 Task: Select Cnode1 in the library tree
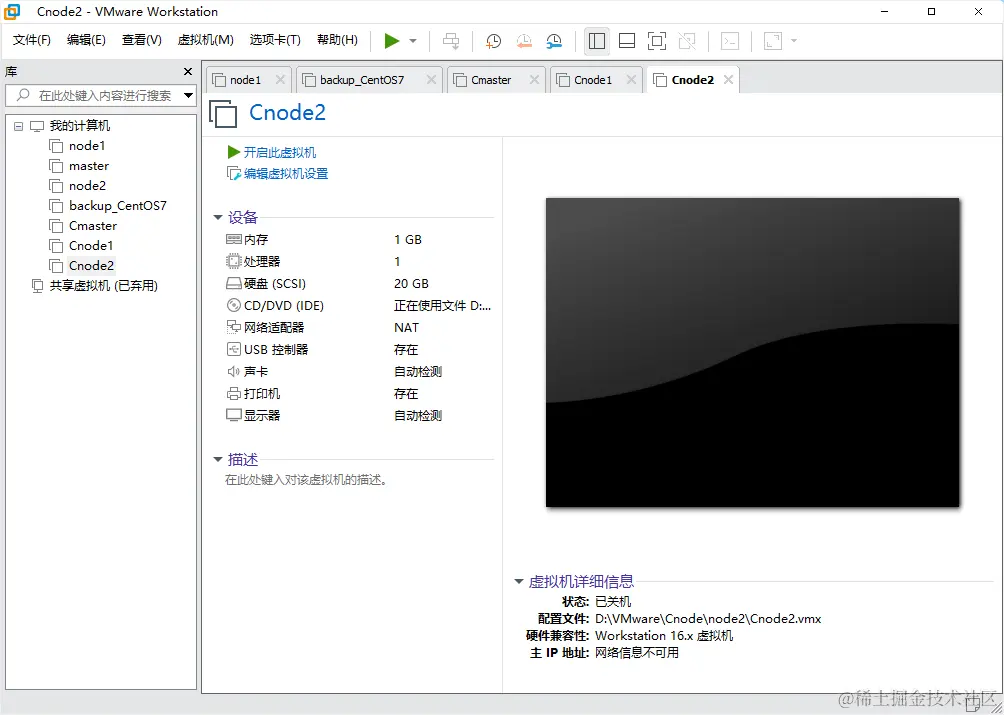(x=91, y=245)
